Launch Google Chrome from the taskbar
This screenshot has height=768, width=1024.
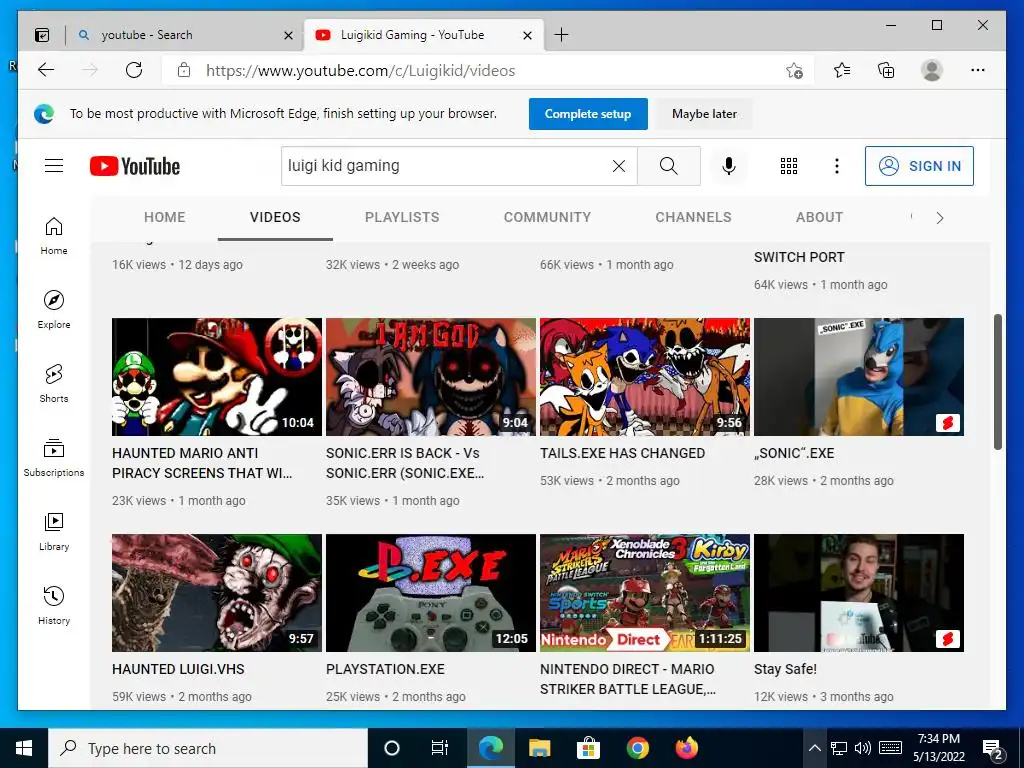pyautogui.click(x=637, y=748)
